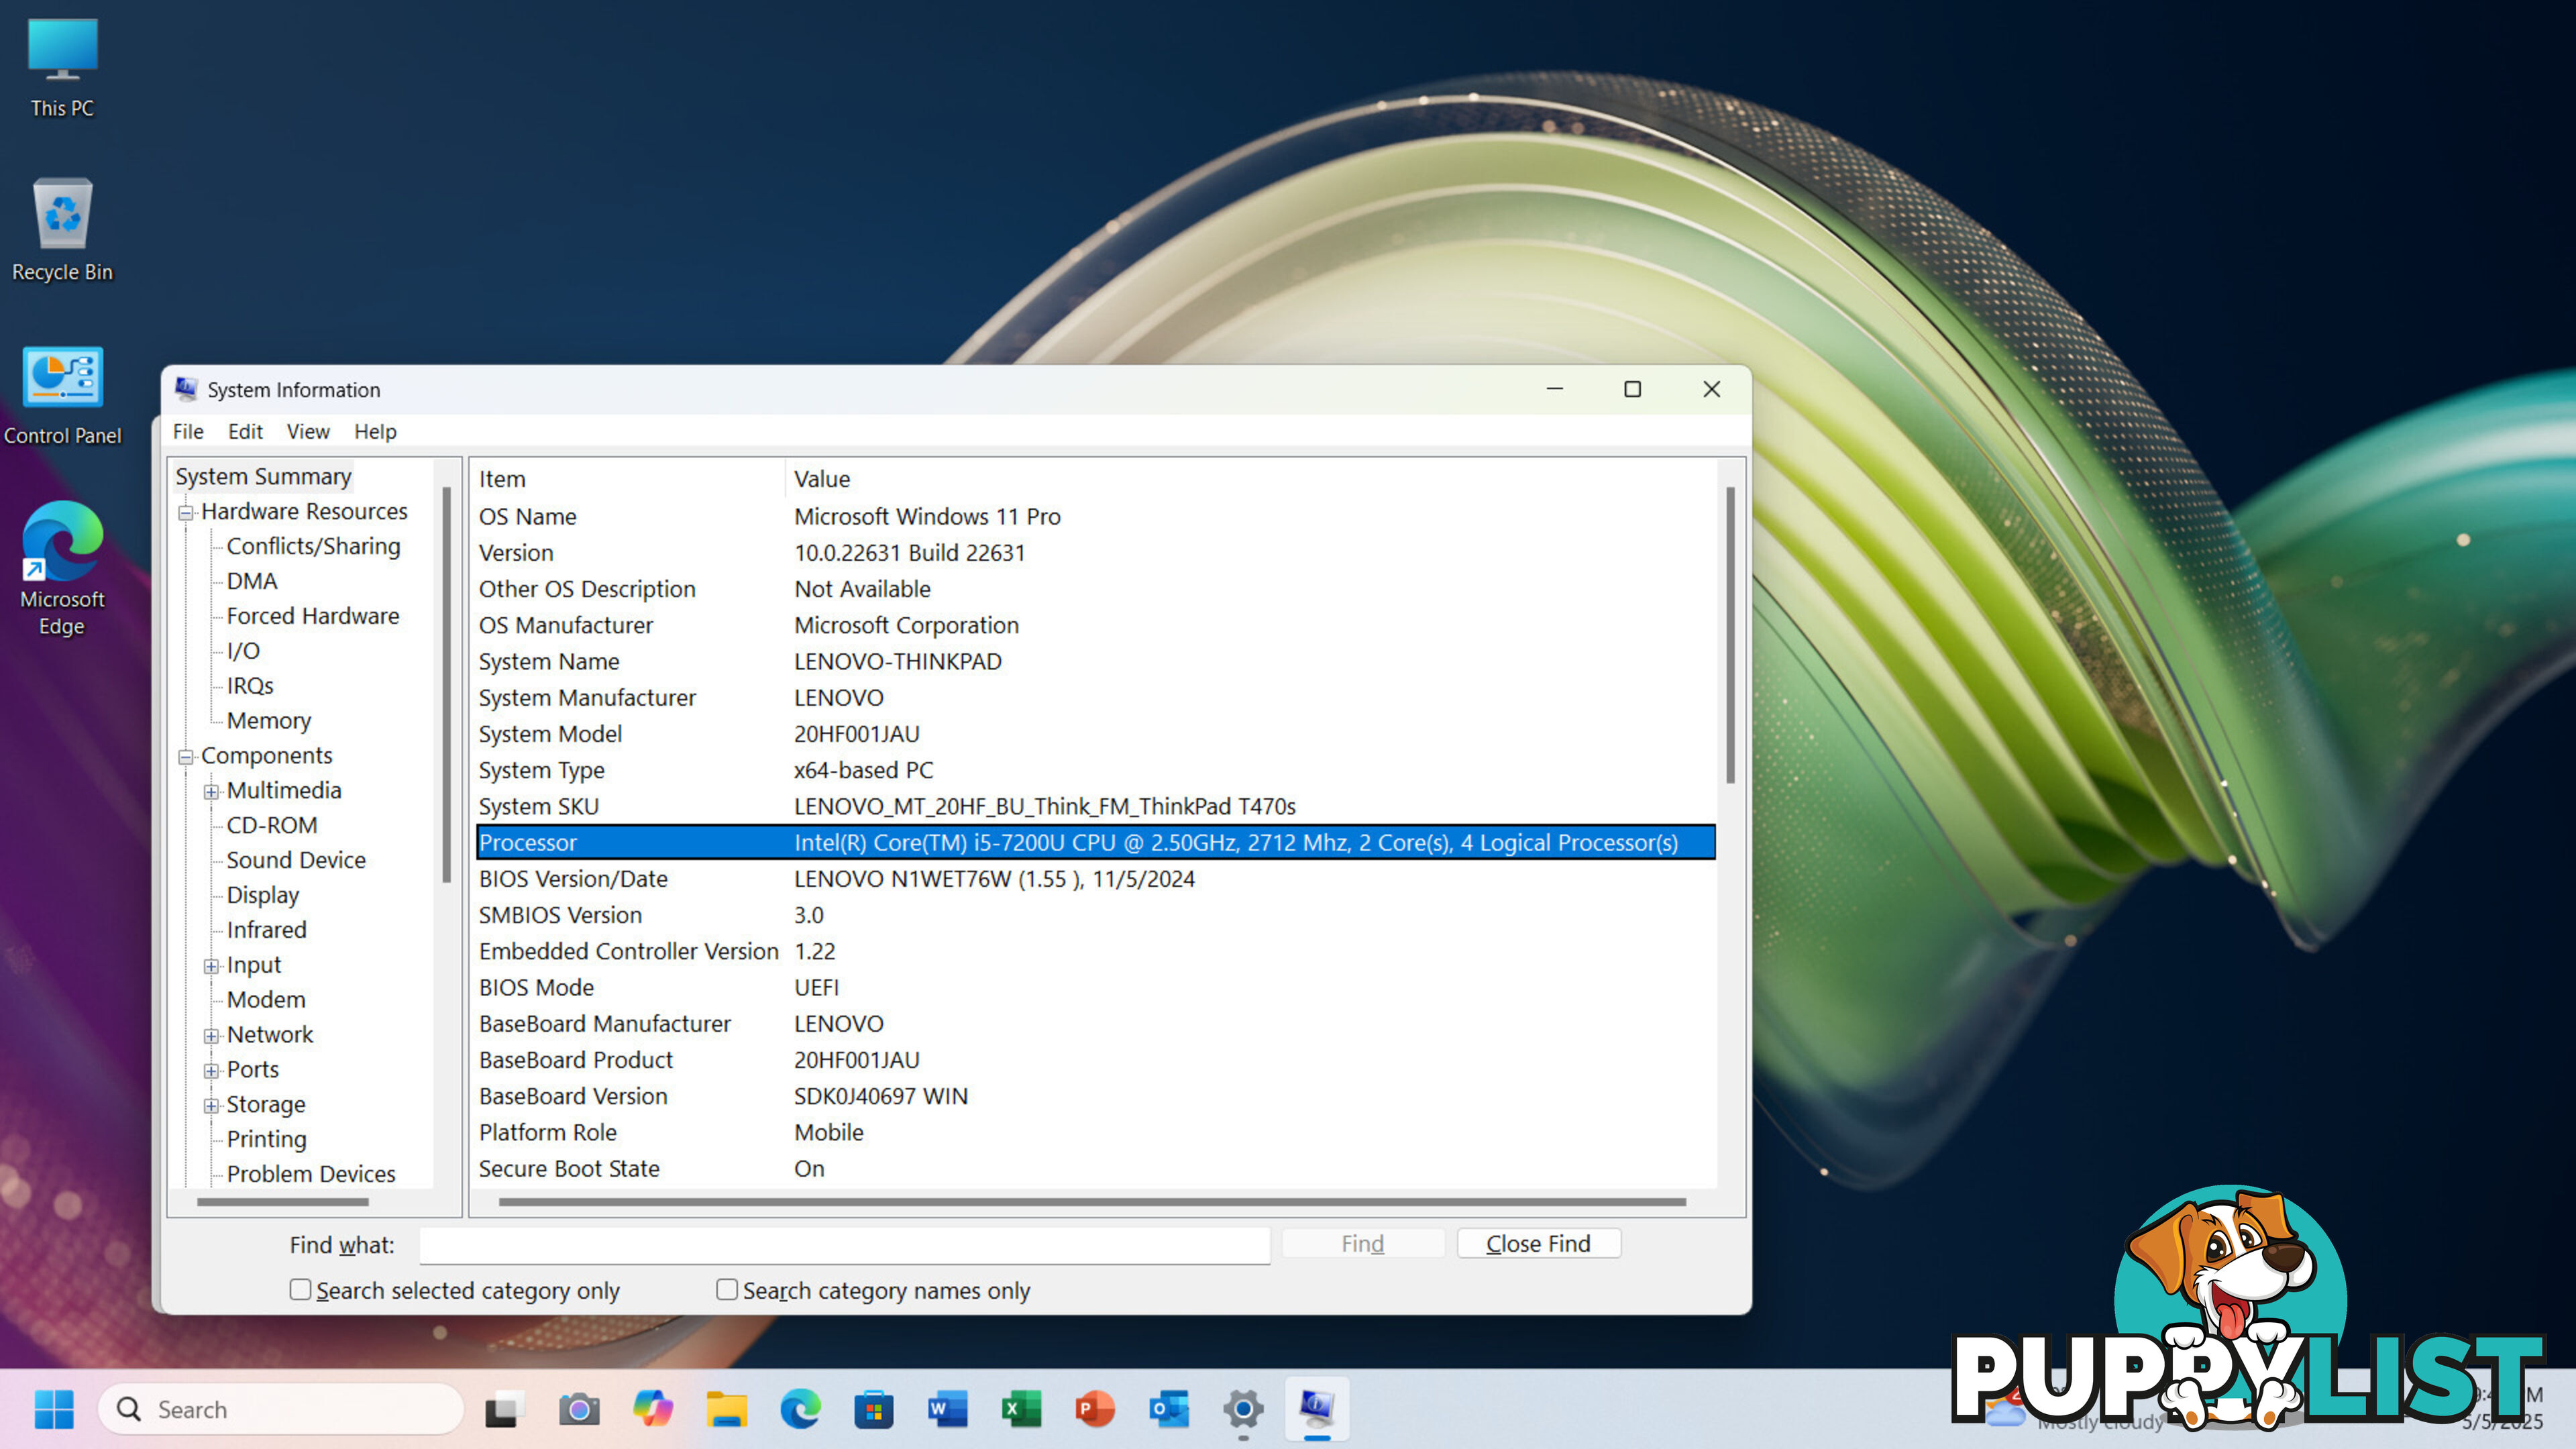Image resolution: width=2576 pixels, height=1449 pixels.
Task: Enable Search category names only checkbox
Action: click(727, 1290)
